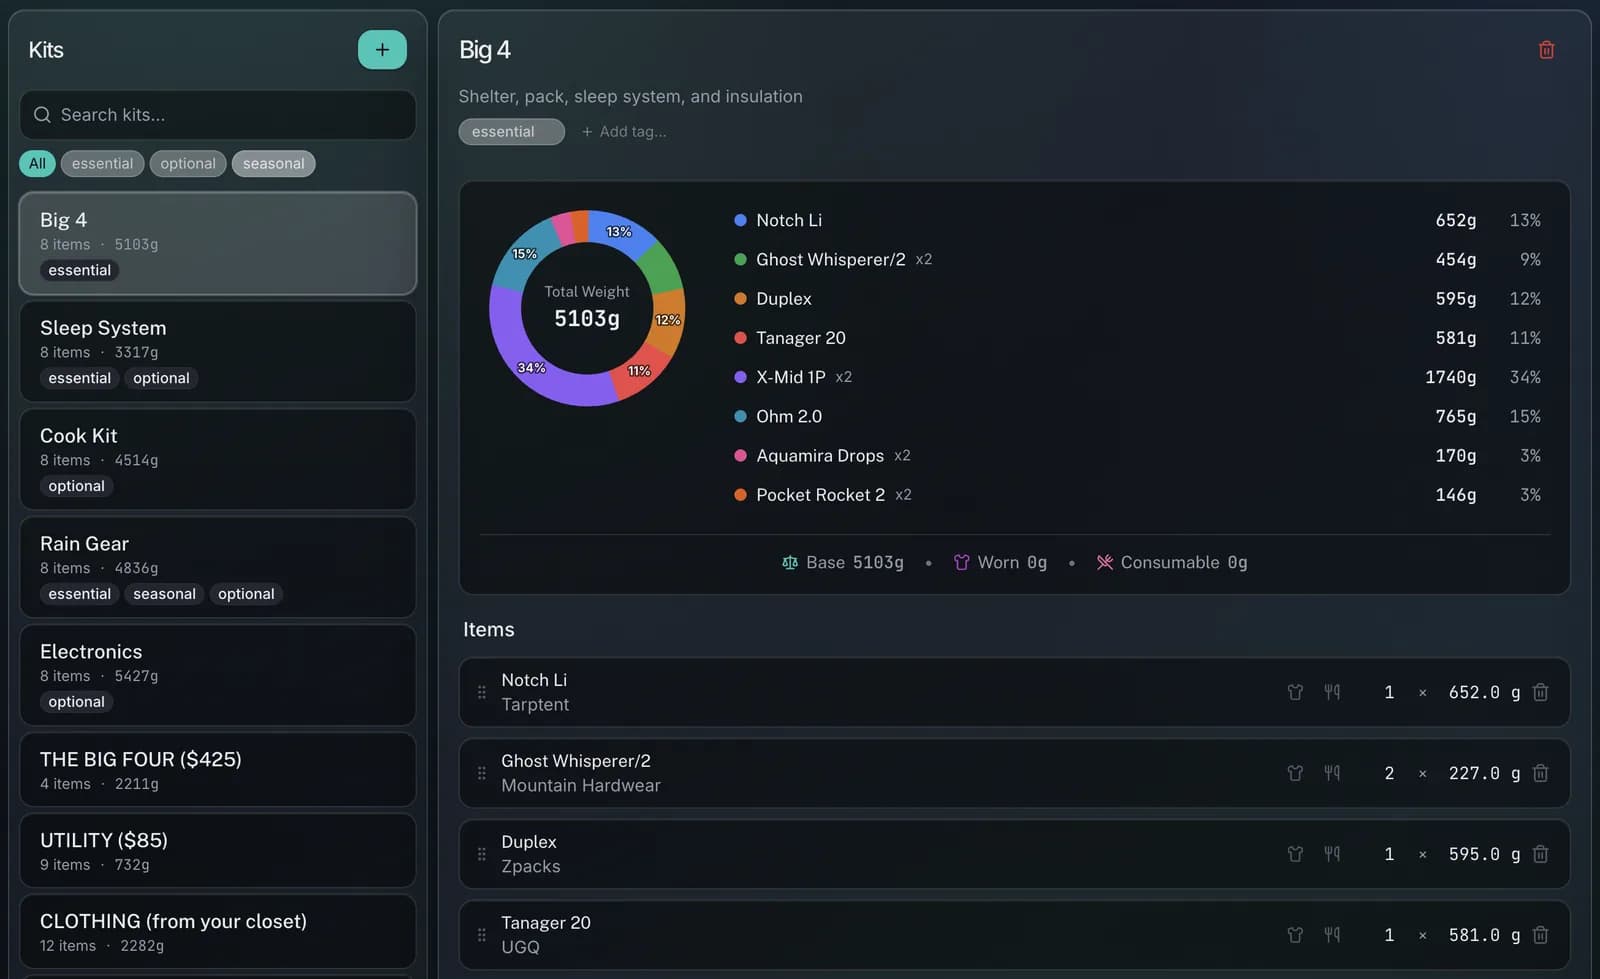
Task: Click the Total Weight 5103g chart center
Action: (x=587, y=308)
